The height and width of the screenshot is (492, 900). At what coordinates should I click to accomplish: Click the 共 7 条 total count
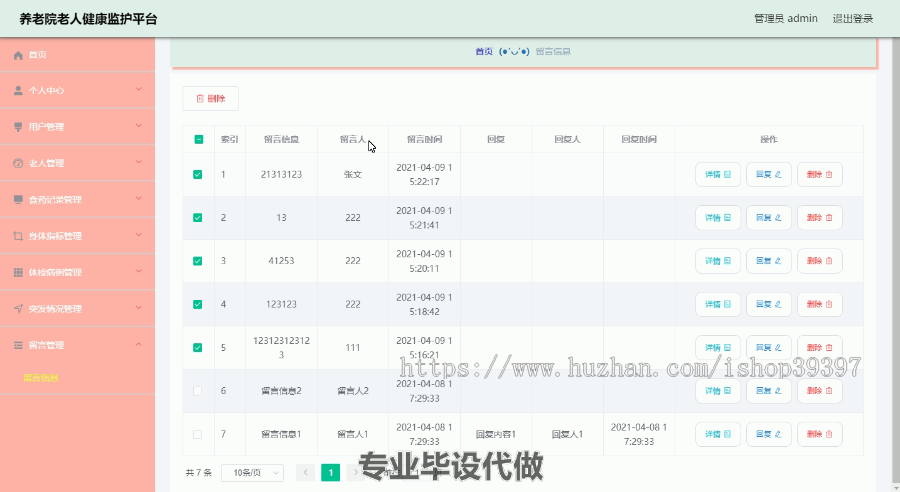click(x=199, y=473)
